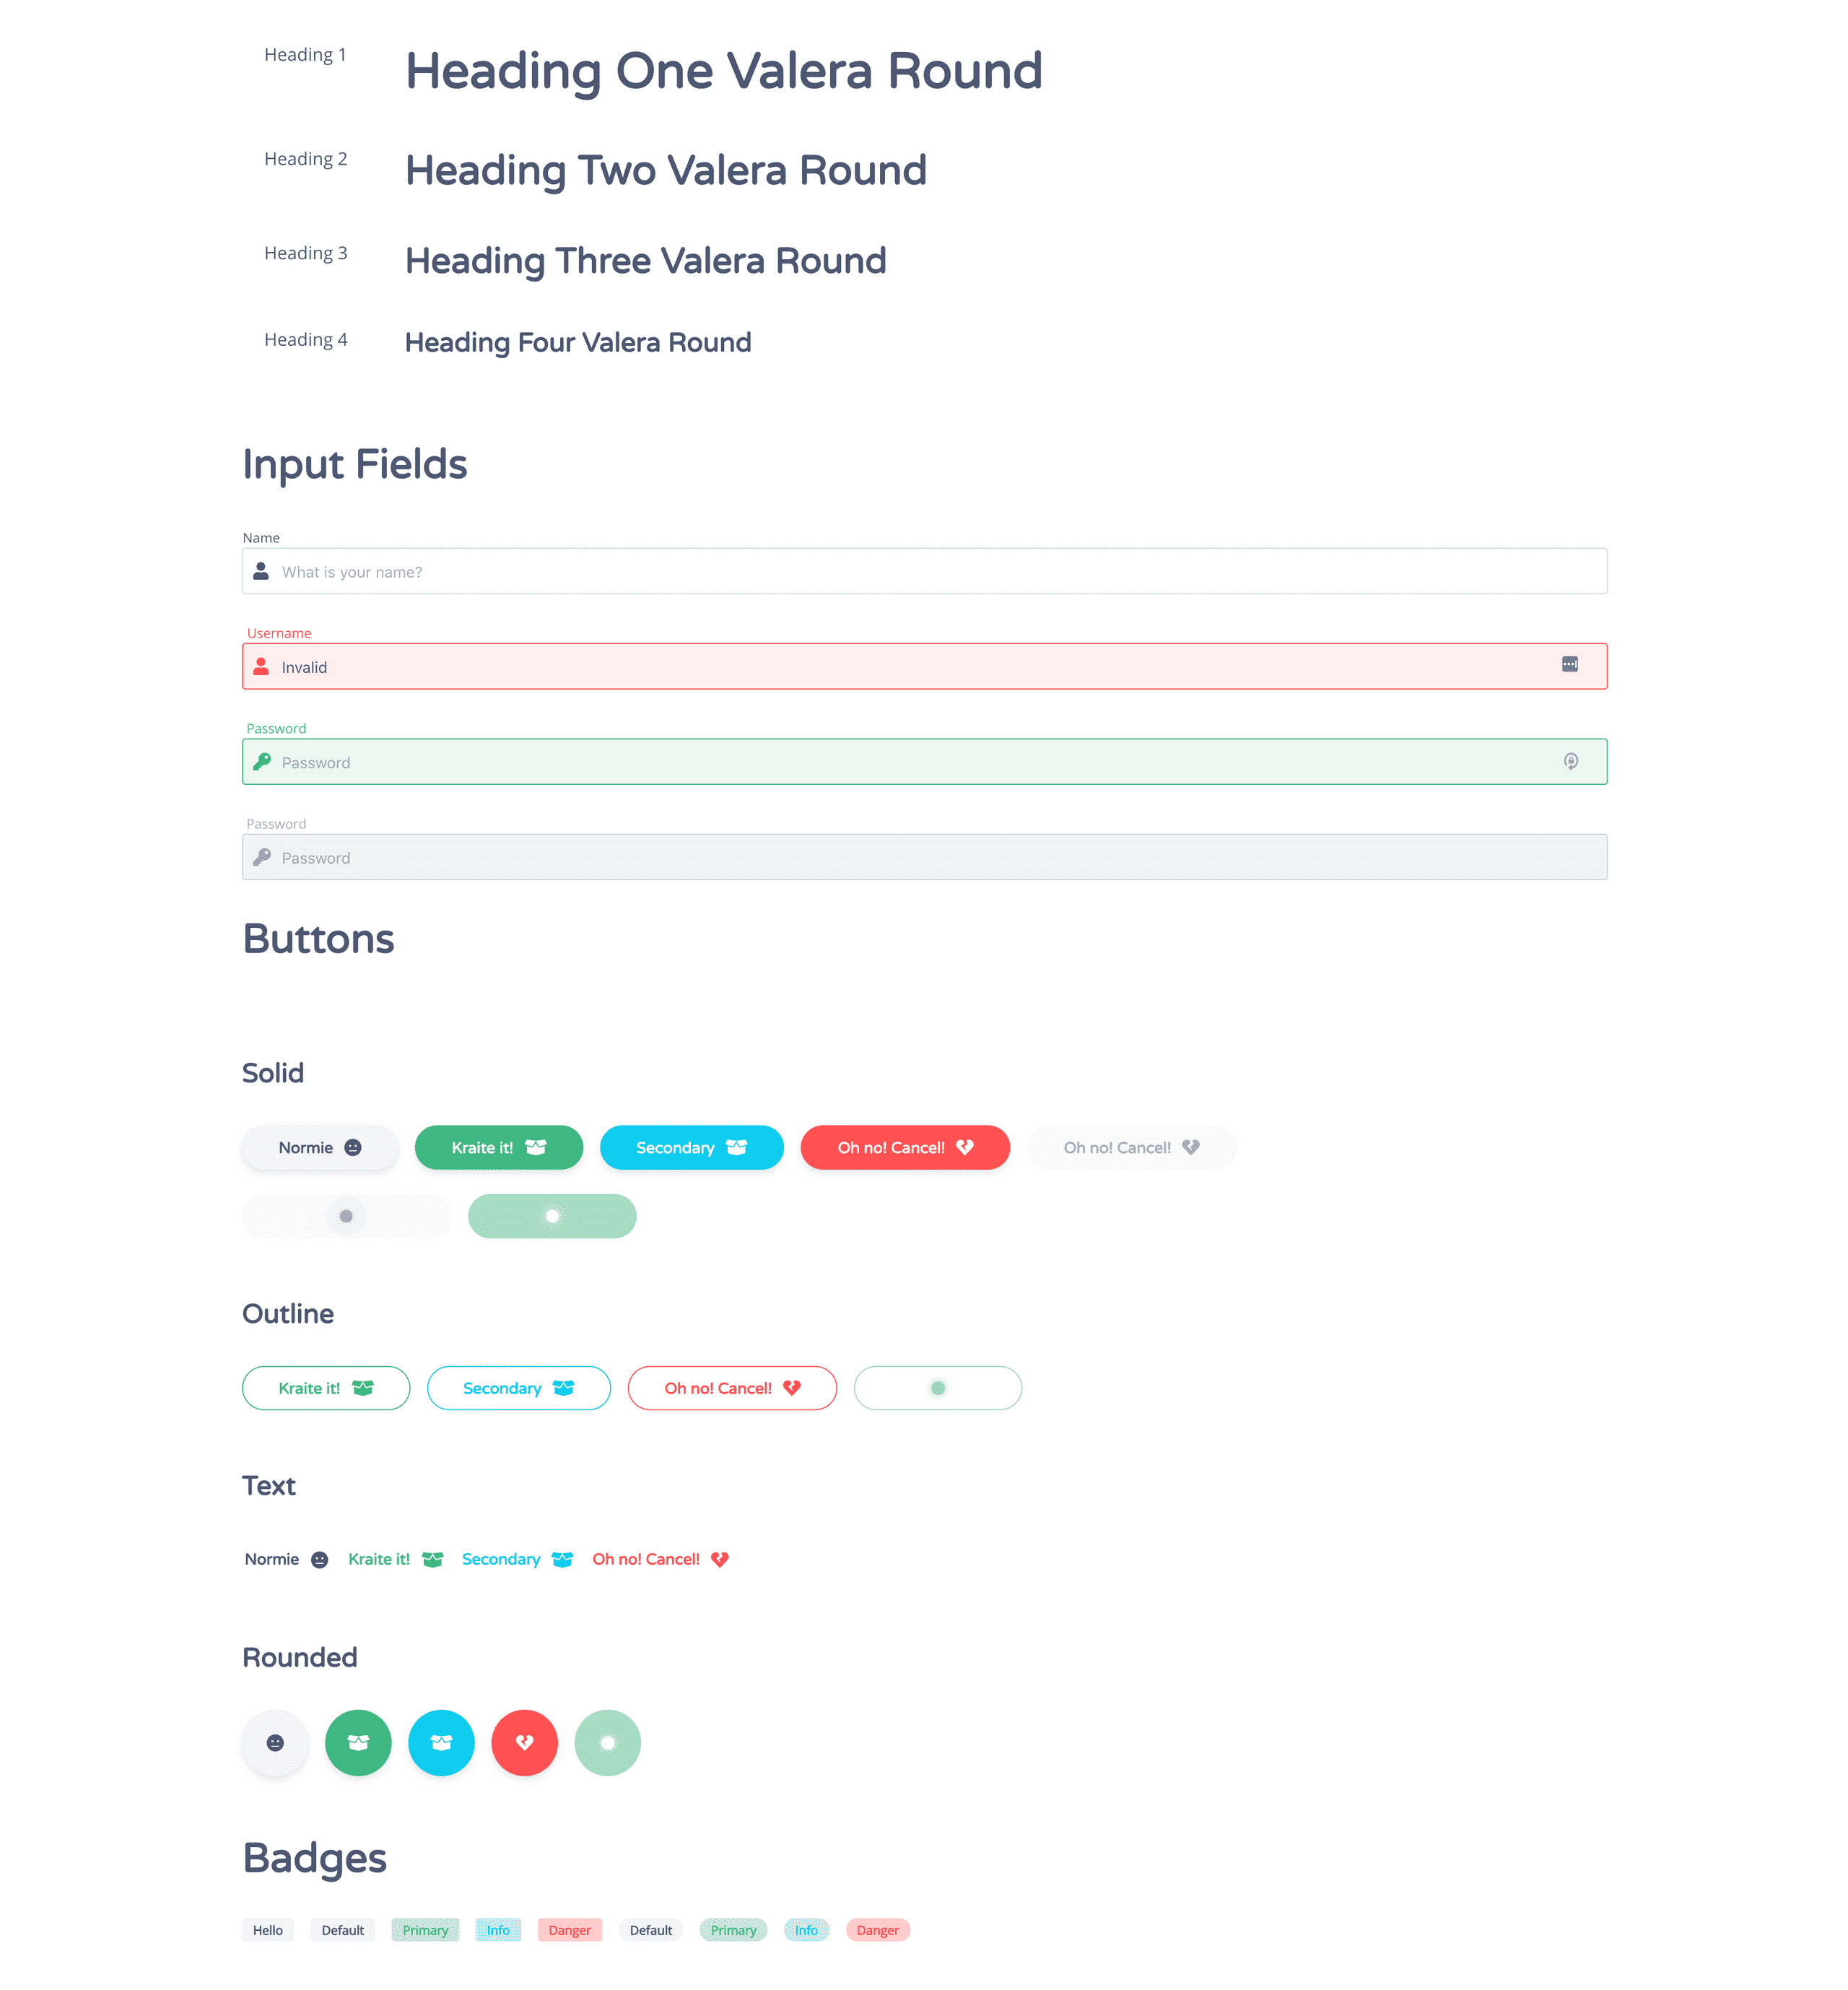The width and height of the screenshot is (1848, 1990).
Task: Click the round light-green loading button
Action: [x=607, y=1742]
